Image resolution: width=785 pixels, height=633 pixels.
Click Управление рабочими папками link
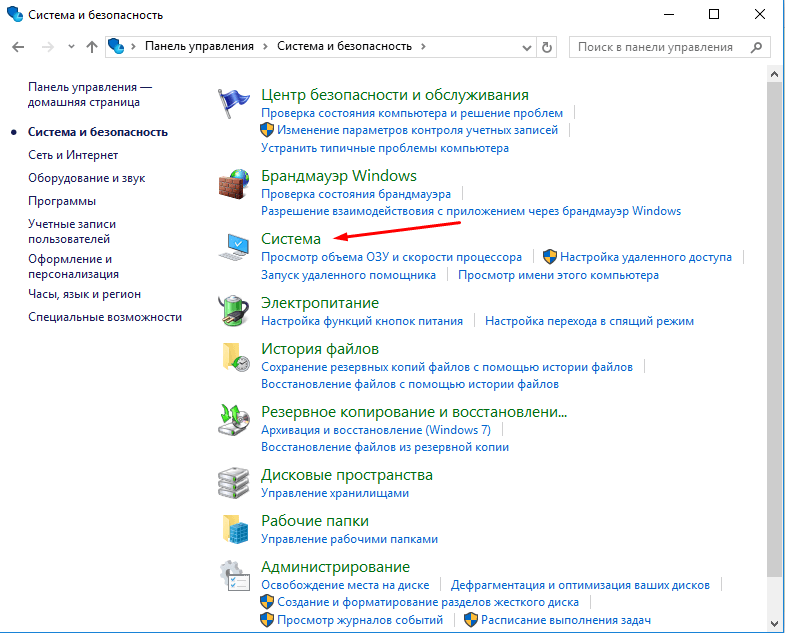tap(349, 539)
